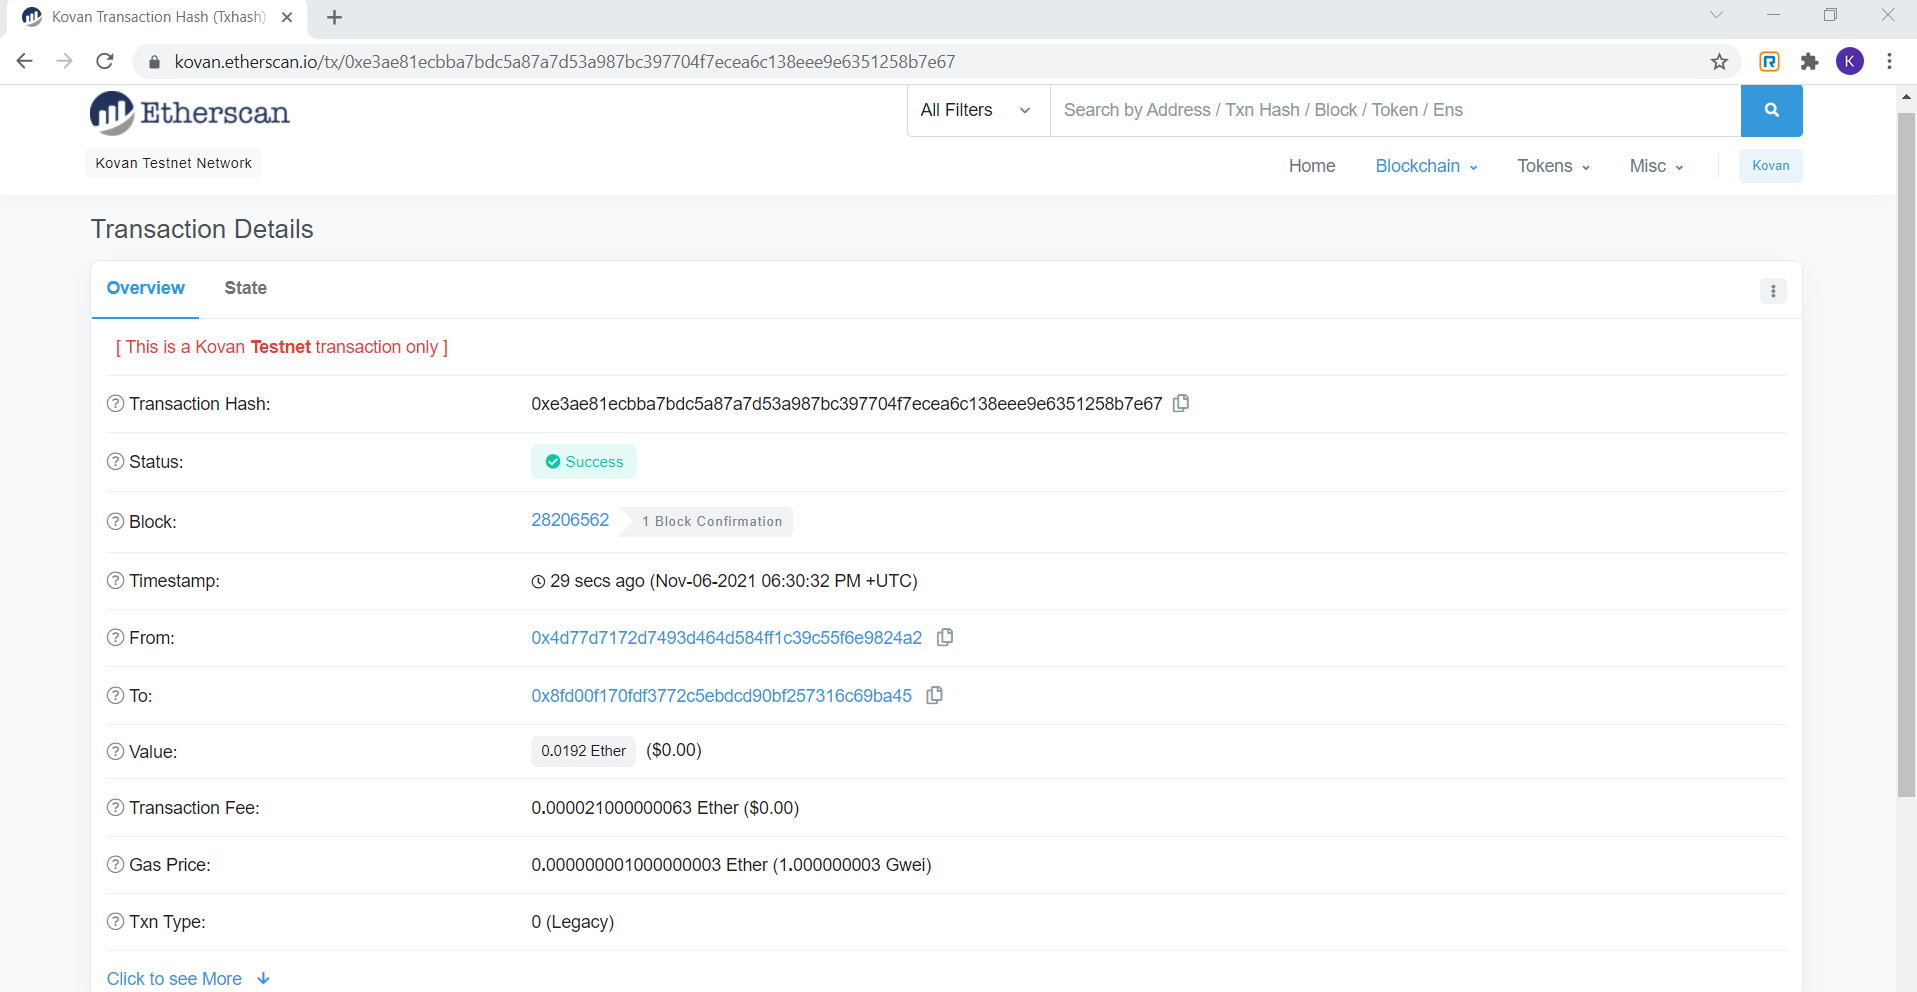Copy the From address icon
Viewport: 1917px width, 992px height.
point(945,637)
